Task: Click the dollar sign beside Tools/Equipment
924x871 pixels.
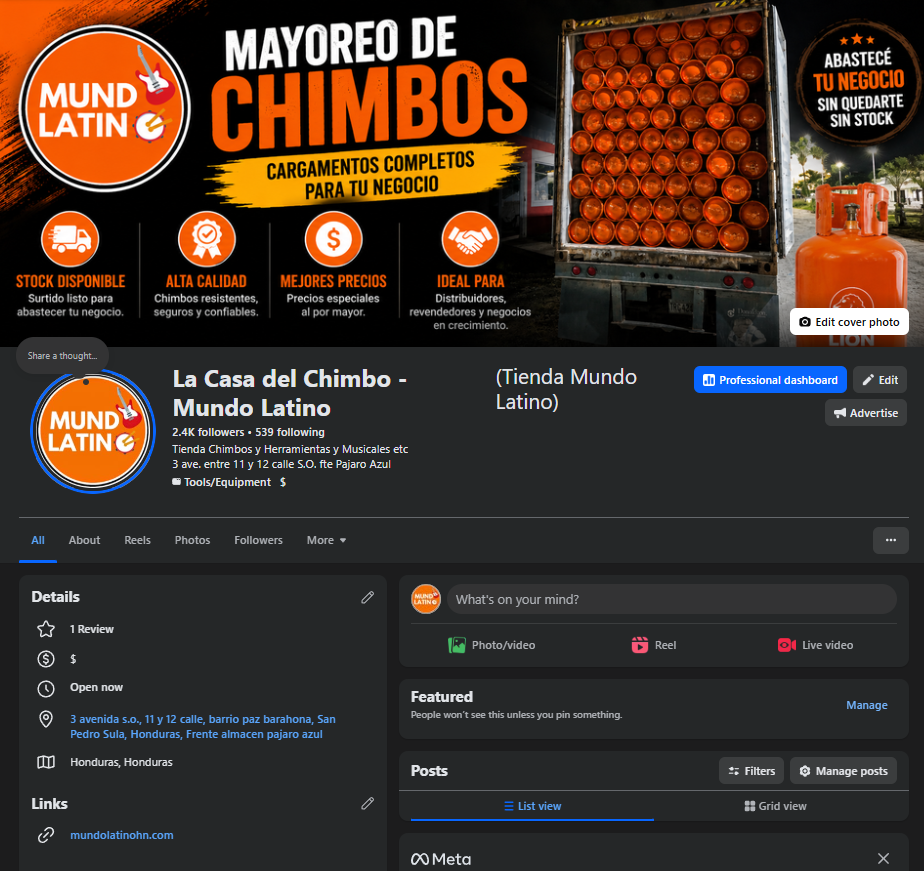Action: click(x=283, y=482)
